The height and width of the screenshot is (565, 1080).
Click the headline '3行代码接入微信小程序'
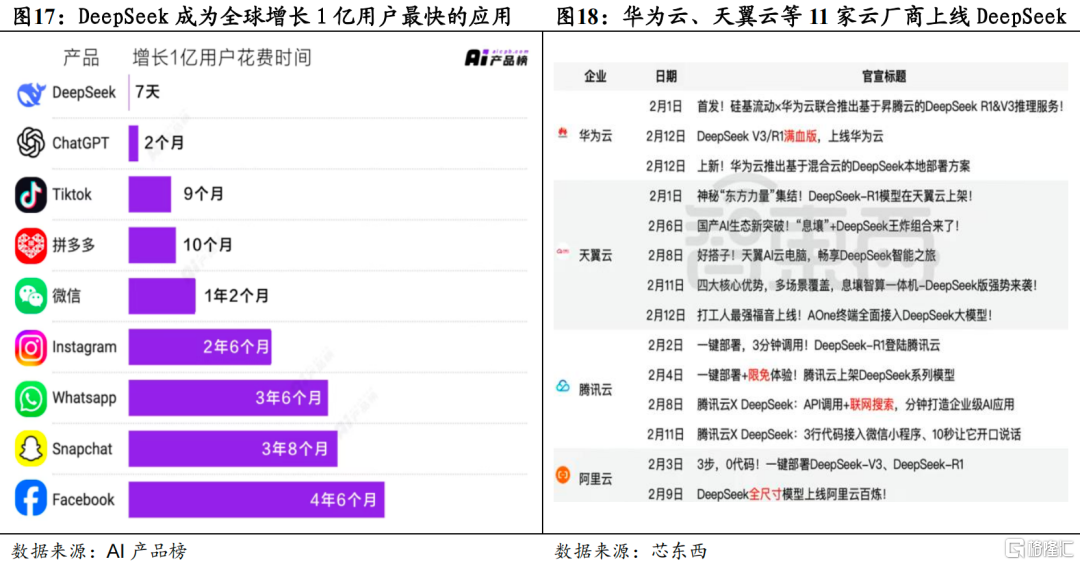point(858,435)
